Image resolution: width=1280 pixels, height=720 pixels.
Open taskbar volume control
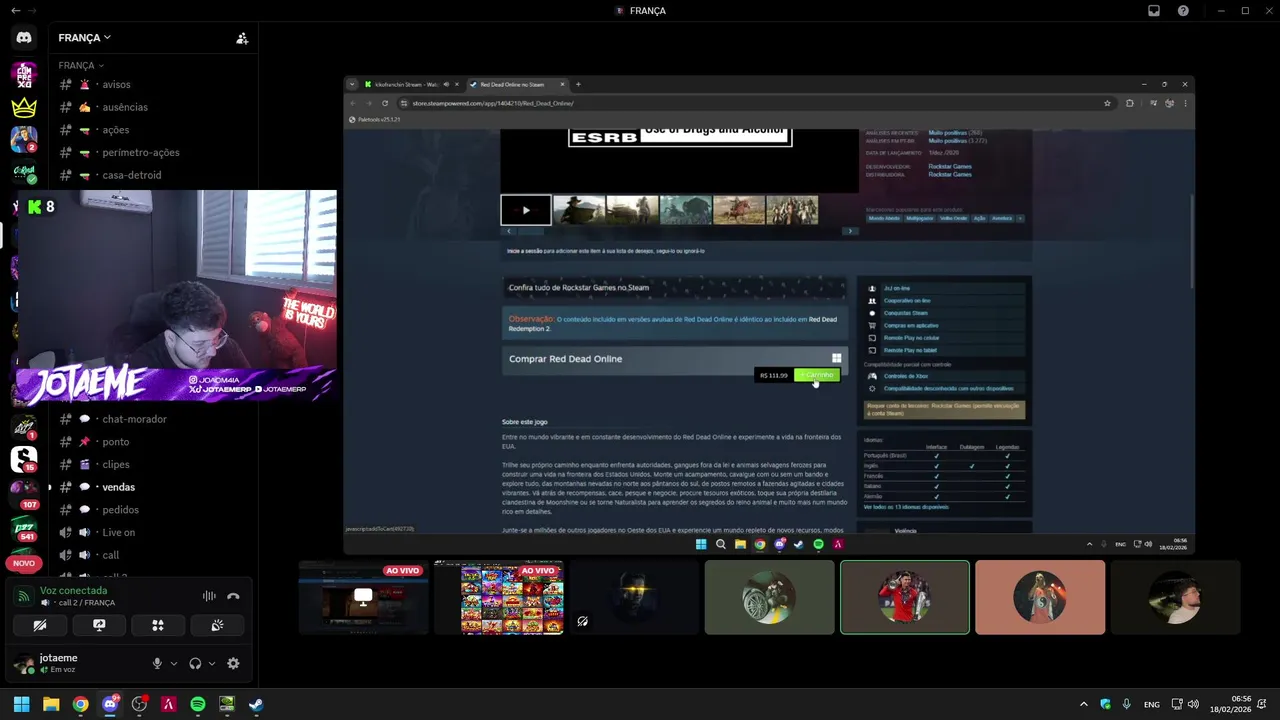1193,704
